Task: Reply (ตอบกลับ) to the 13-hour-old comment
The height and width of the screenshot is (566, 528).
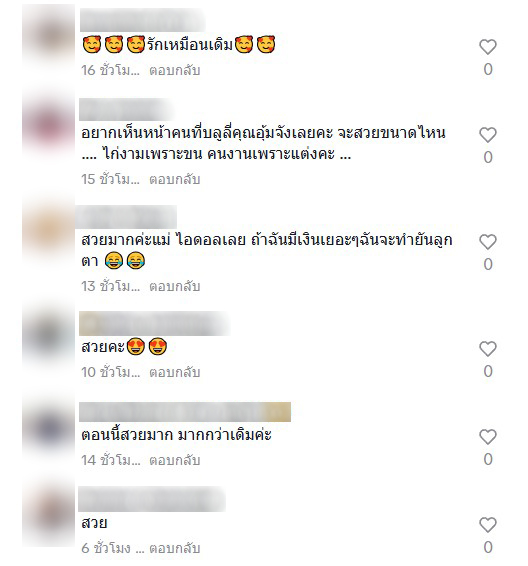Action: pyautogui.click(x=175, y=286)
